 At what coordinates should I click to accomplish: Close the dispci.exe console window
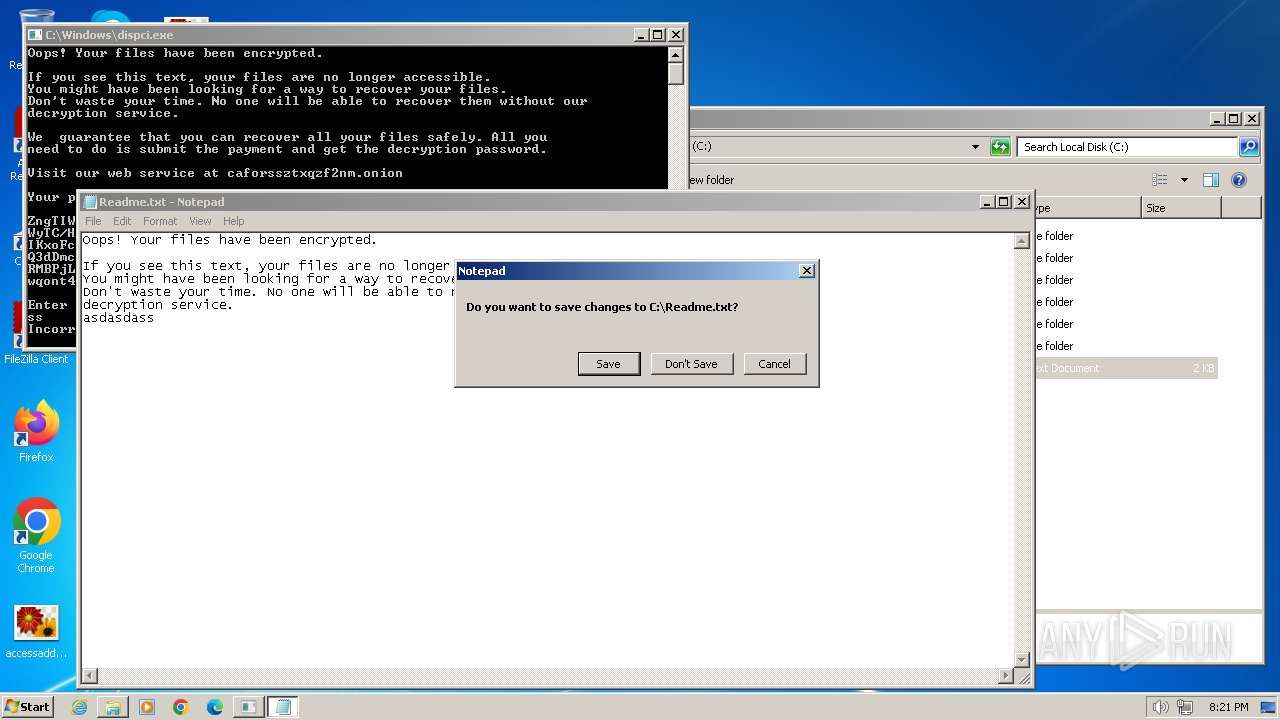(x=675, y=35)
